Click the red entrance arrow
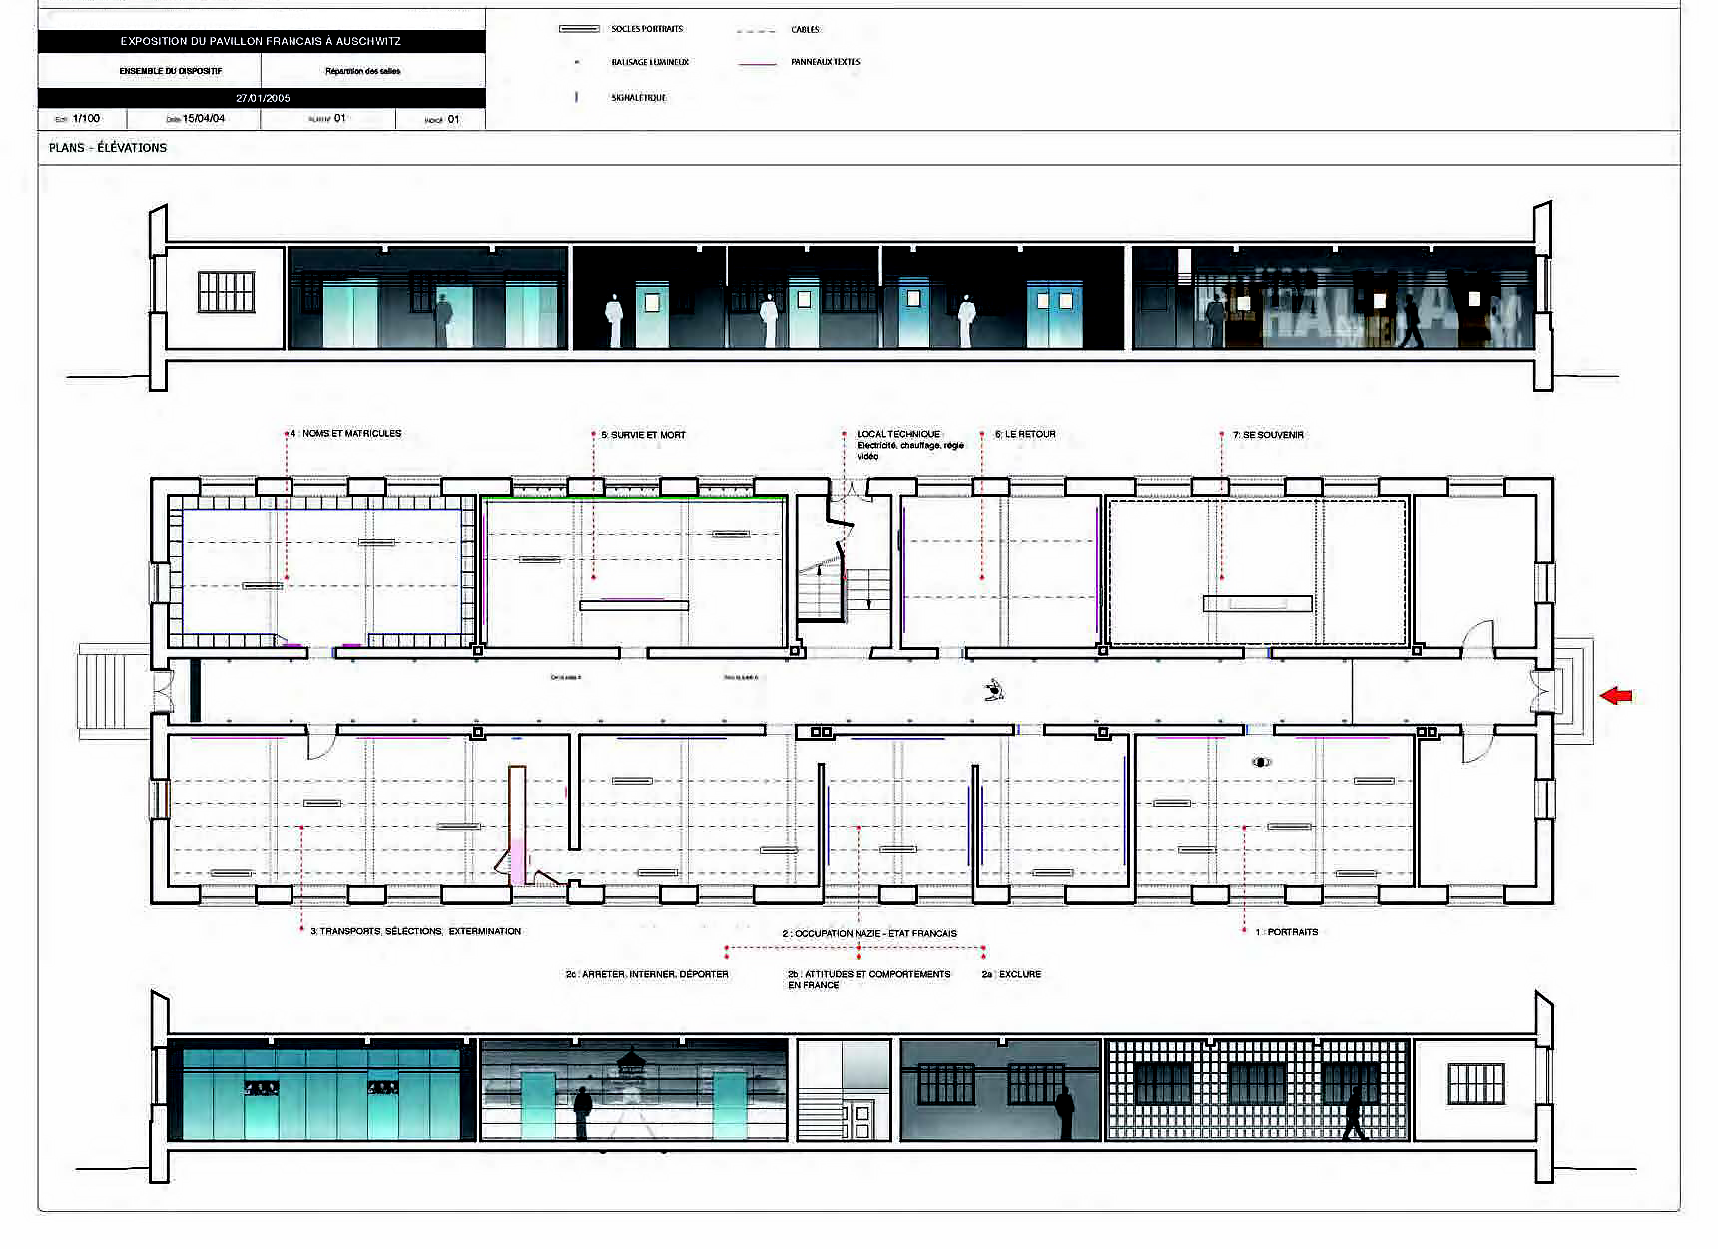The width and height of the screenshot is (1718, 1249). (x=1616, y=695)
